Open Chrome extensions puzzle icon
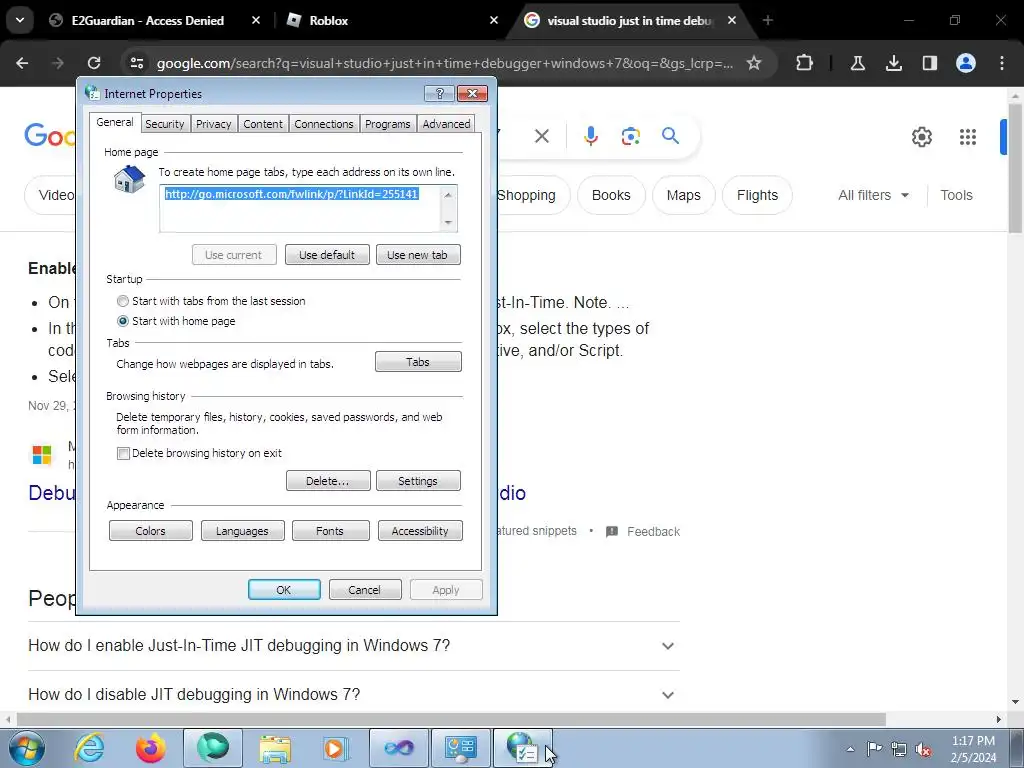The width and height of the screenshot is (1024, 768). click(805, 63)
